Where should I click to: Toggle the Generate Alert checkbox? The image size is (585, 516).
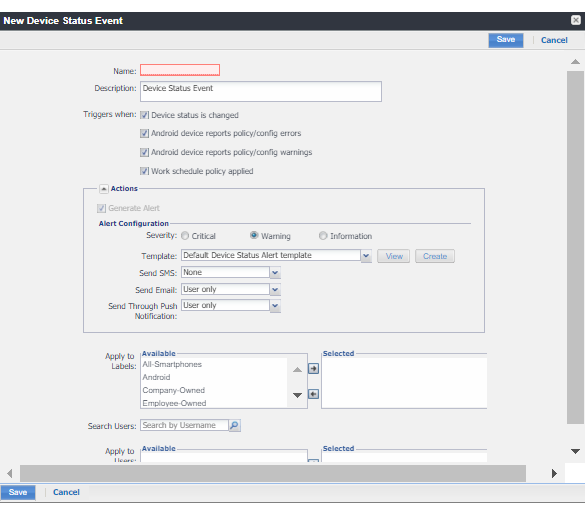pyautogui.click(x=101, y=208)
